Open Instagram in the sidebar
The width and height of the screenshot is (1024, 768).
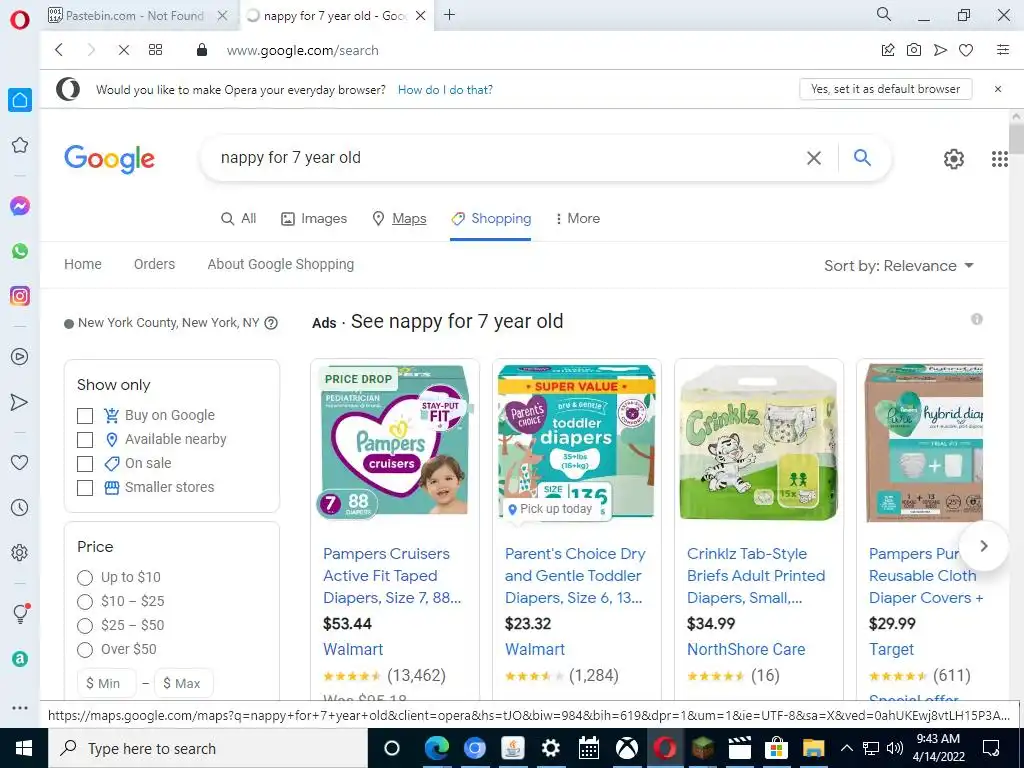[x=20, y=296]
